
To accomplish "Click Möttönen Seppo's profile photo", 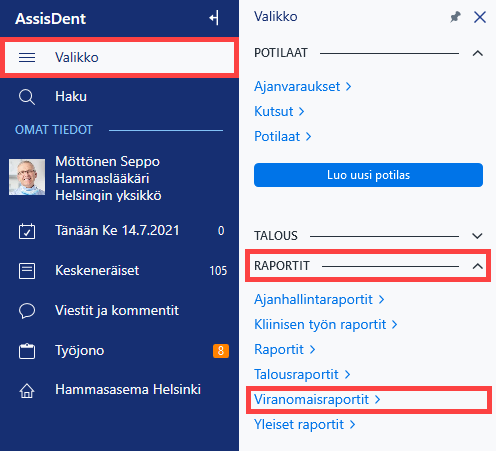I will point(27,177).
